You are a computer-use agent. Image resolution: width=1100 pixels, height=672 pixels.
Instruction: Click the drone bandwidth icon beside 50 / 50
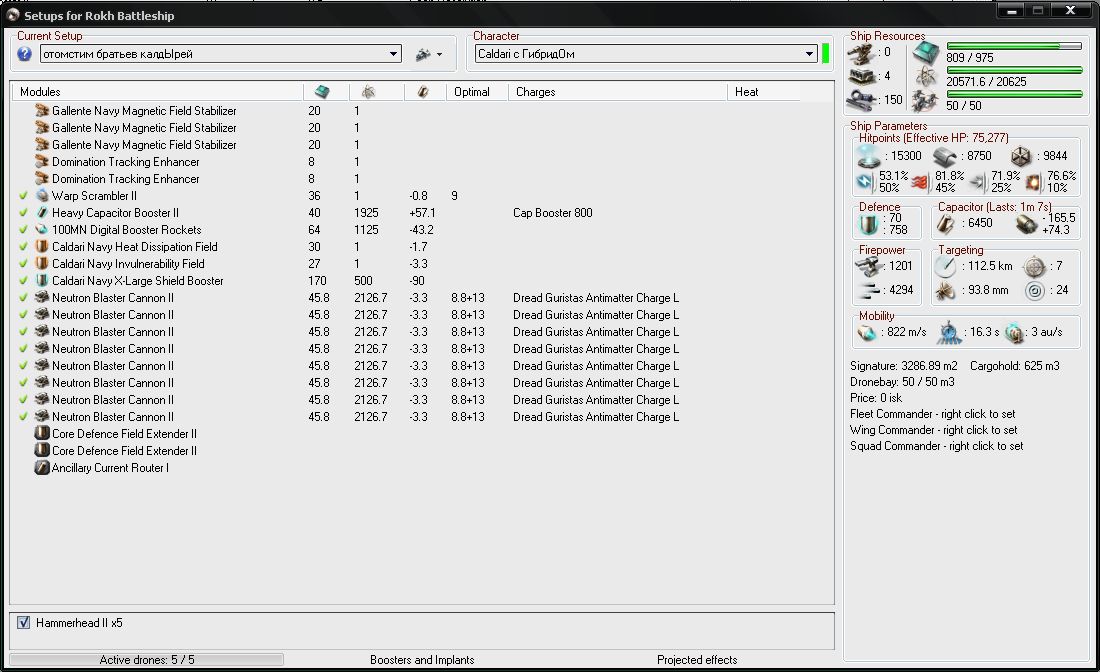point(926,102)
